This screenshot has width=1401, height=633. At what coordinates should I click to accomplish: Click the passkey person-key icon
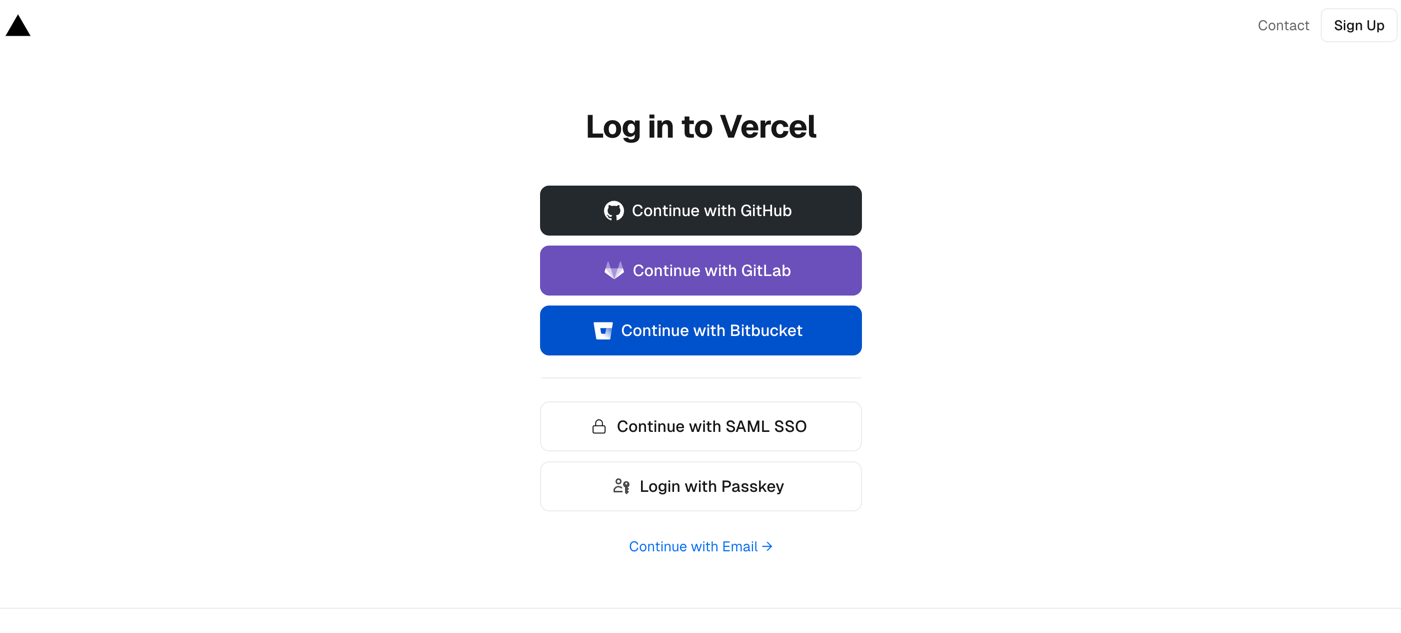(x=621, y=487)
